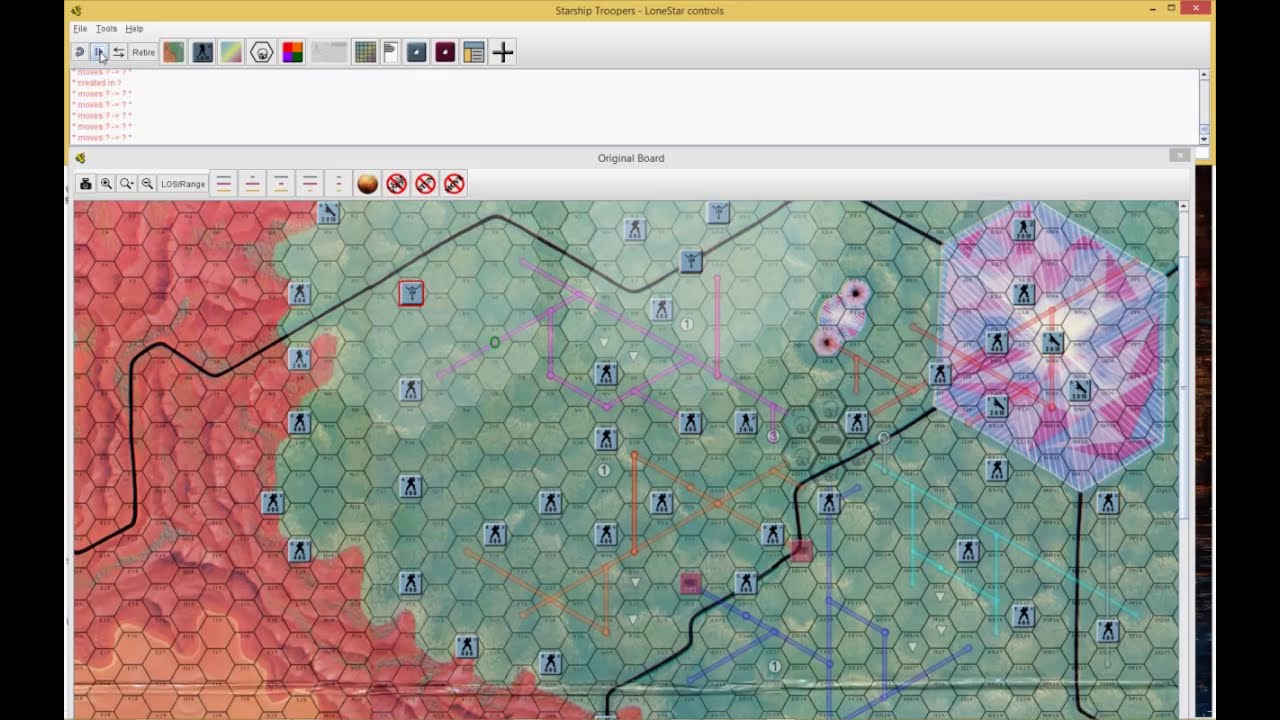Open the colored grid chart icon
Screen dimensions: 1280x720
(365, 52)
